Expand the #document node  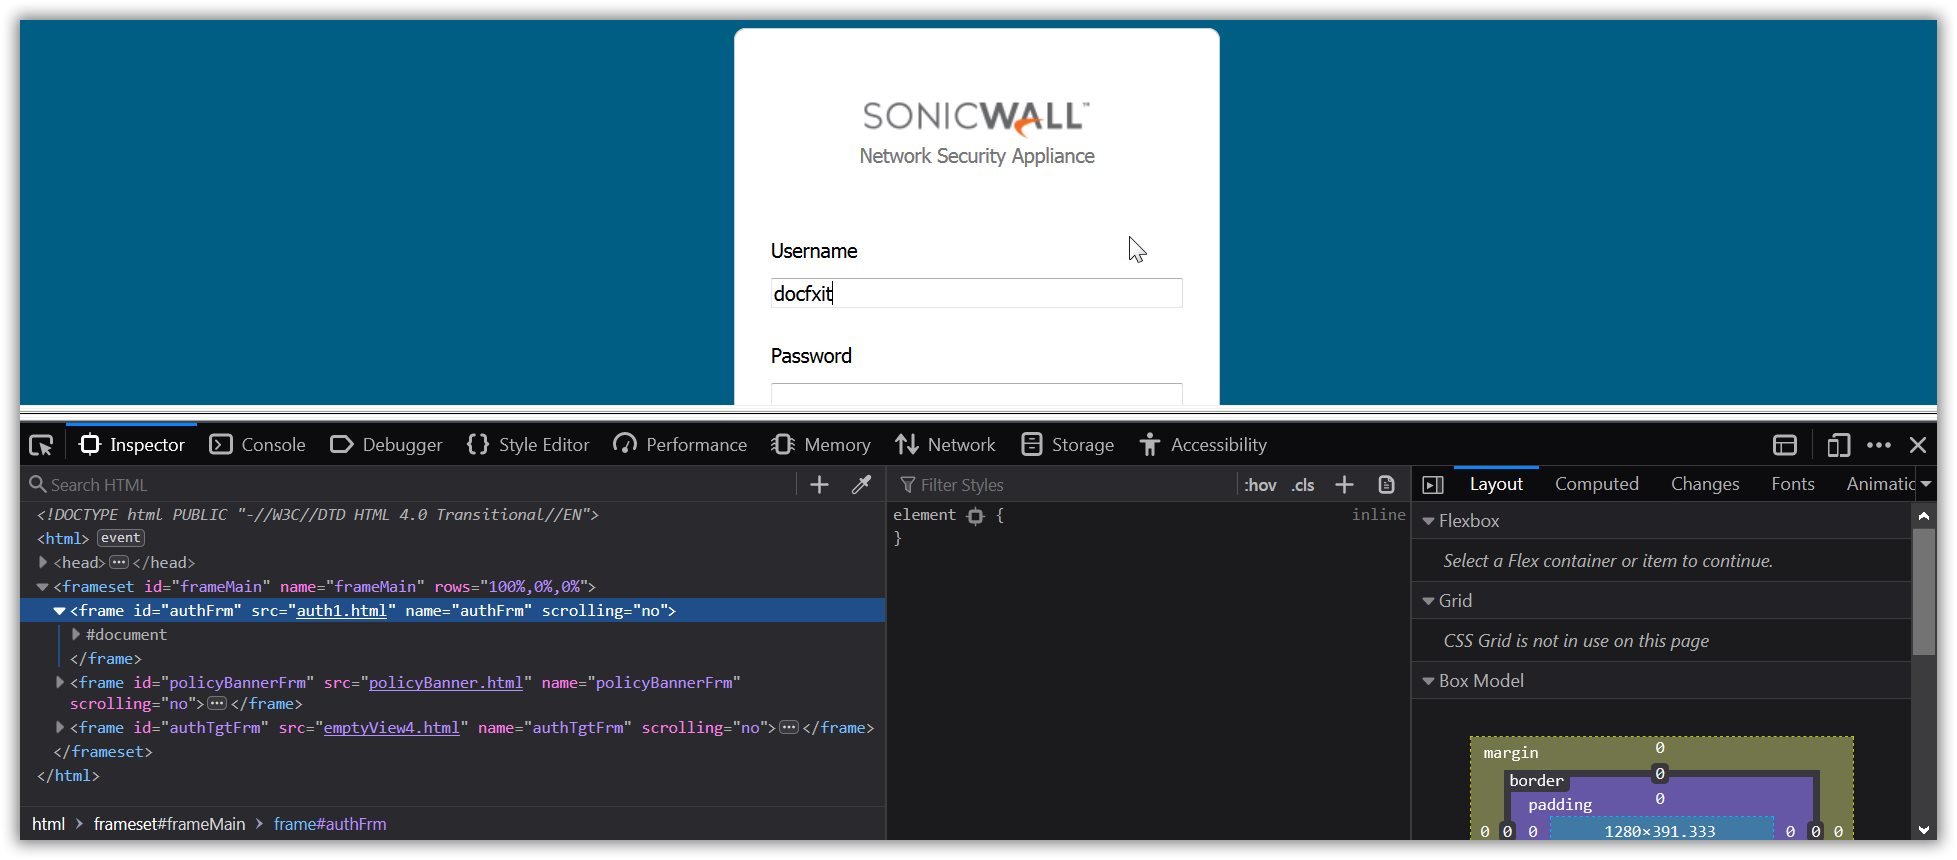(76, 635)
